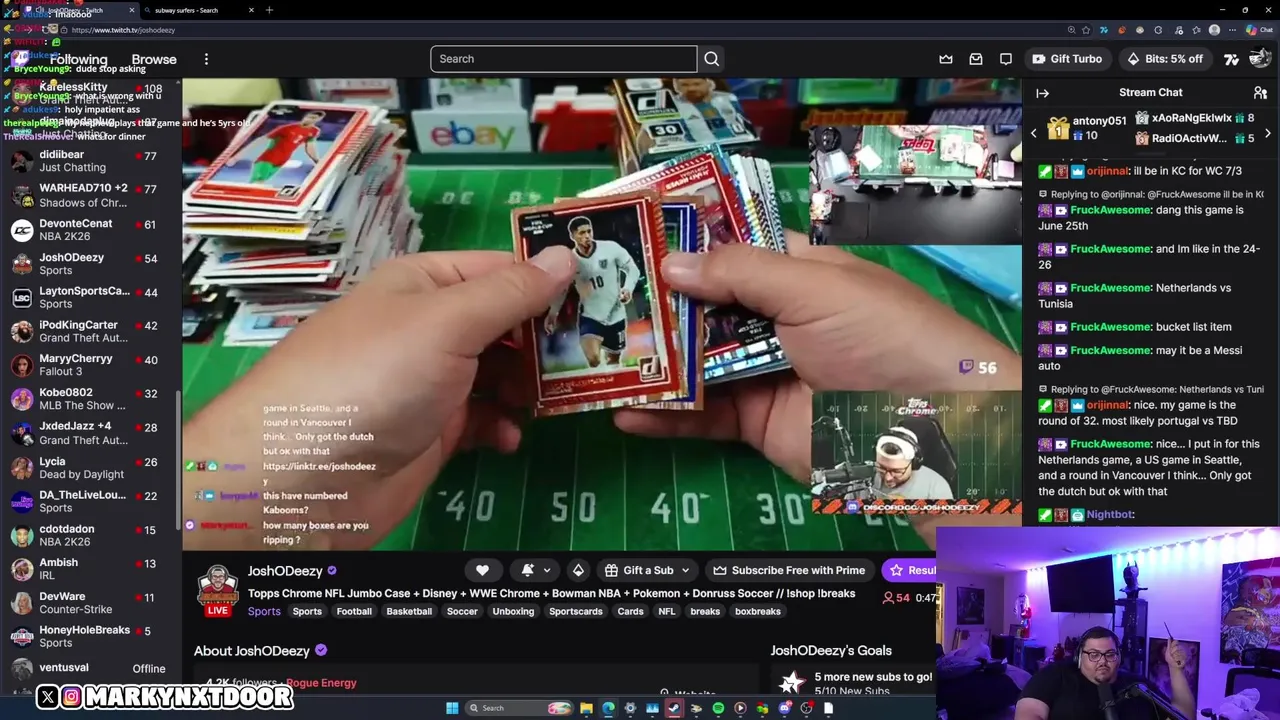Click the Bits diamond icon under stream
Image resolution: width=1280 pixels, height=720 pixels.
click(578, 570)
